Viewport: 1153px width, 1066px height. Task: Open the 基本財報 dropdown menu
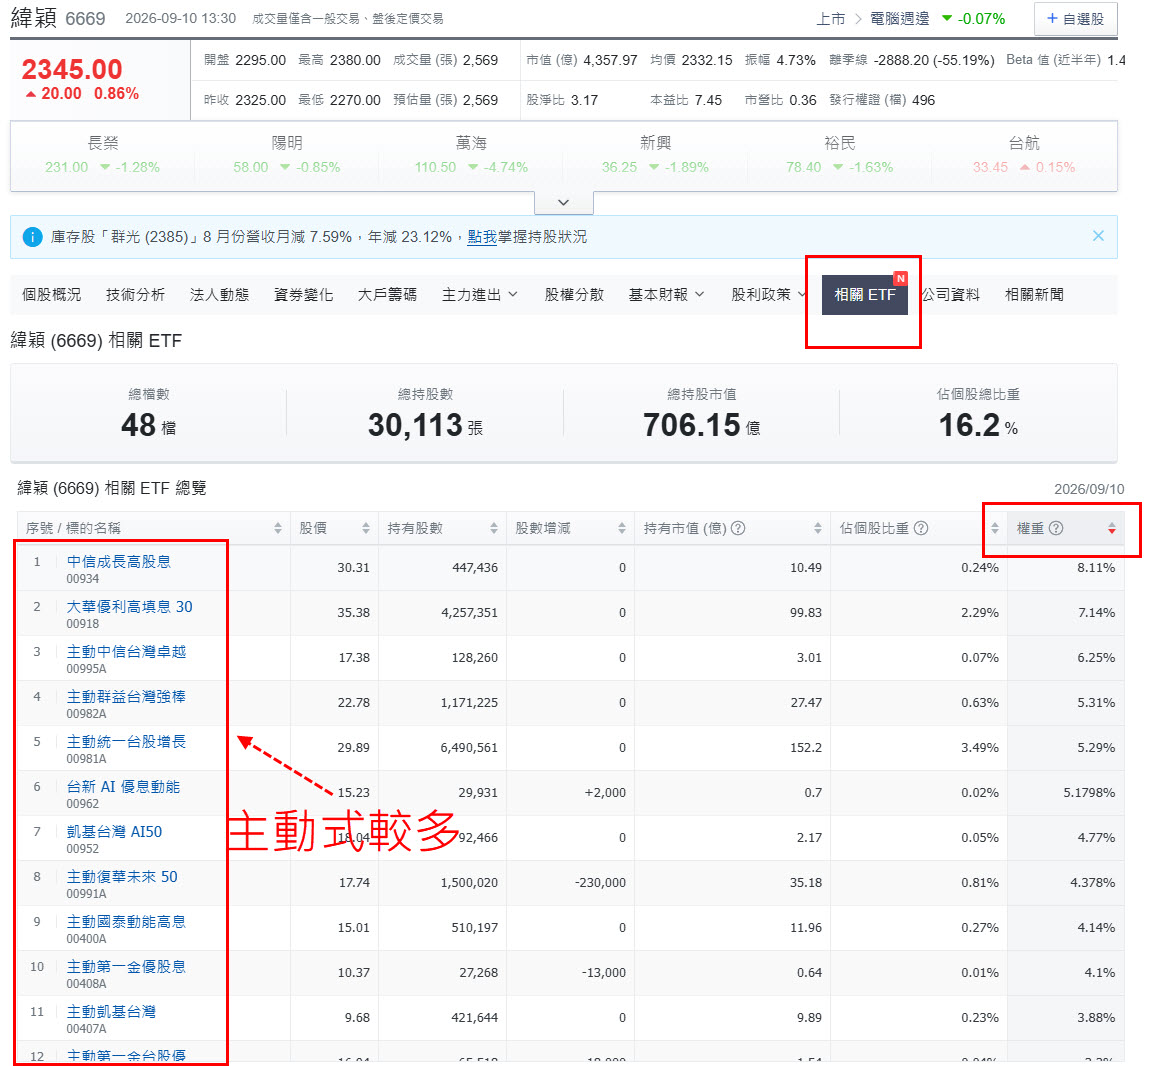[x=666, y=295]
